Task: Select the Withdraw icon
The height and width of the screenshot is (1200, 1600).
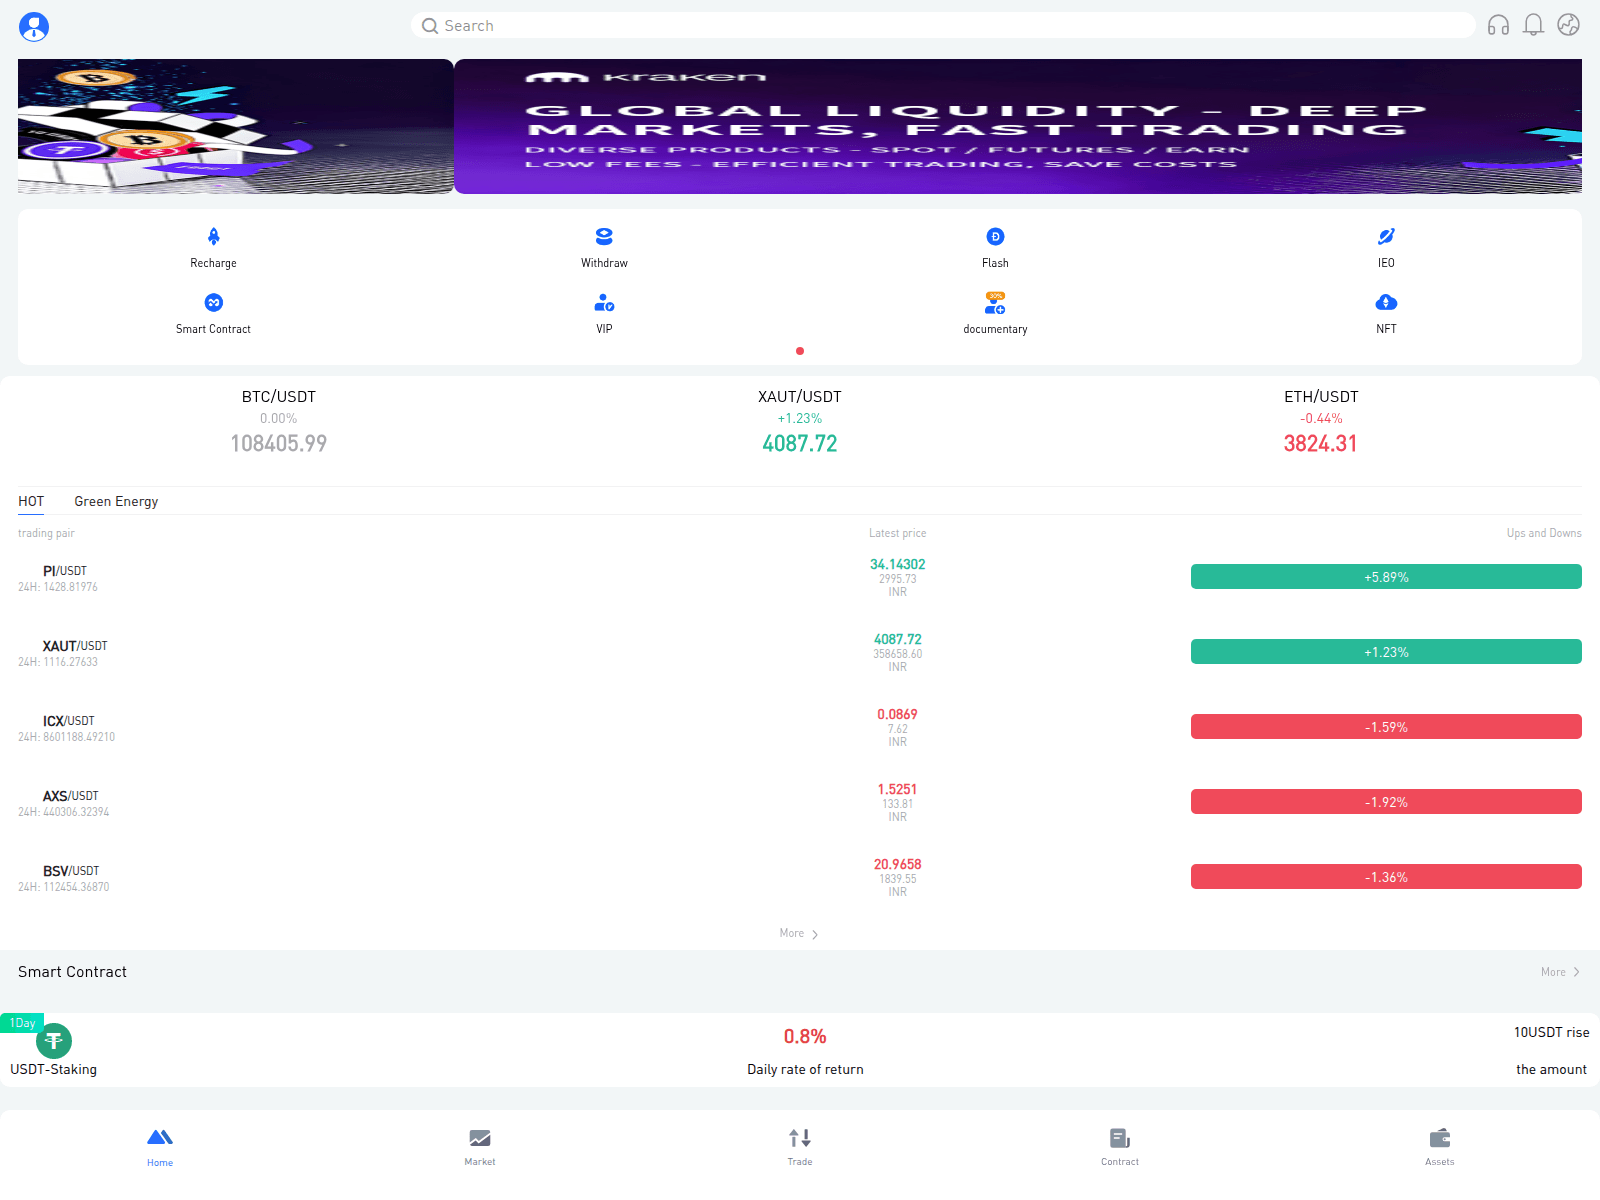Action: tap(604, 246)
